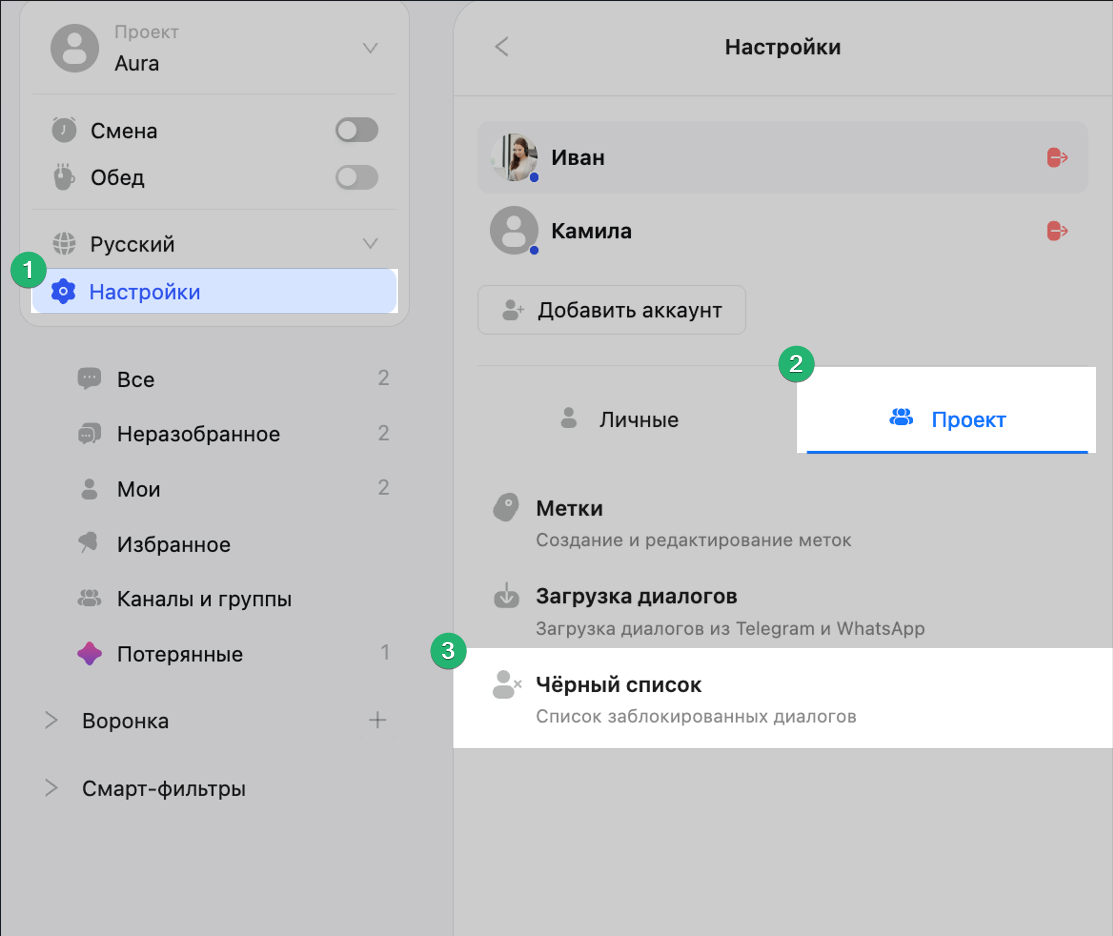This screenshot has height=936, width=1113.
Task: Open the Aura project dropdown chevron
Action: point(370,48)
